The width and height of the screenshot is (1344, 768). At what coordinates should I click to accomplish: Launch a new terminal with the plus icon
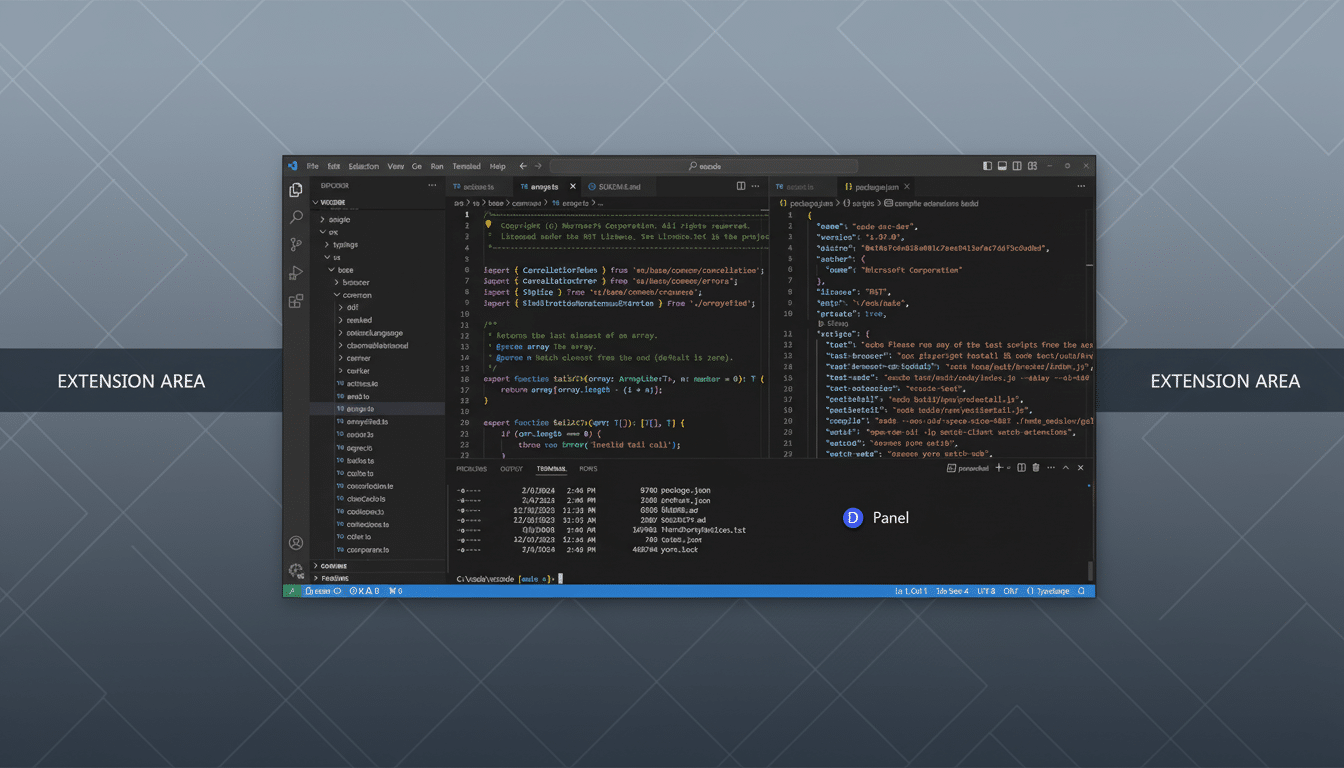click(997, 467)
